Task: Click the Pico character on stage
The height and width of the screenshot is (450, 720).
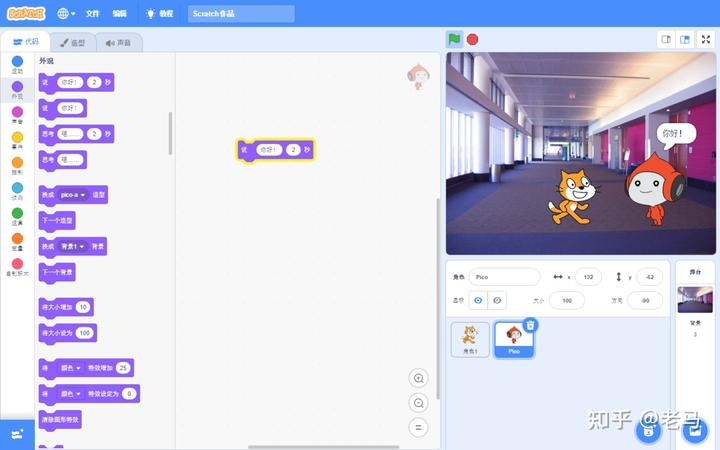Action: coord(655,189)
